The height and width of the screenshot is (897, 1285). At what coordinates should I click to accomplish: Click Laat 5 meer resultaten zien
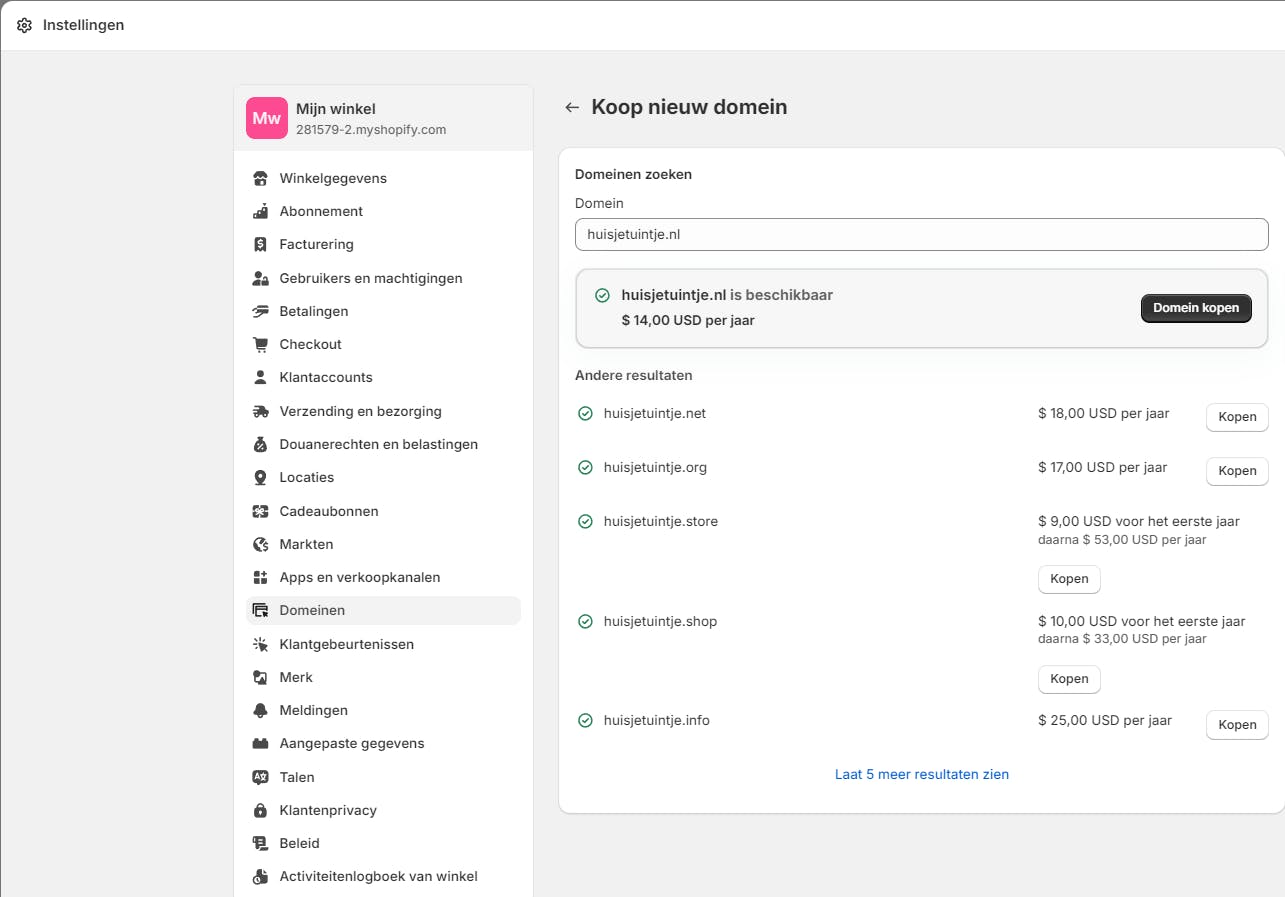click(x=921, y=774)
